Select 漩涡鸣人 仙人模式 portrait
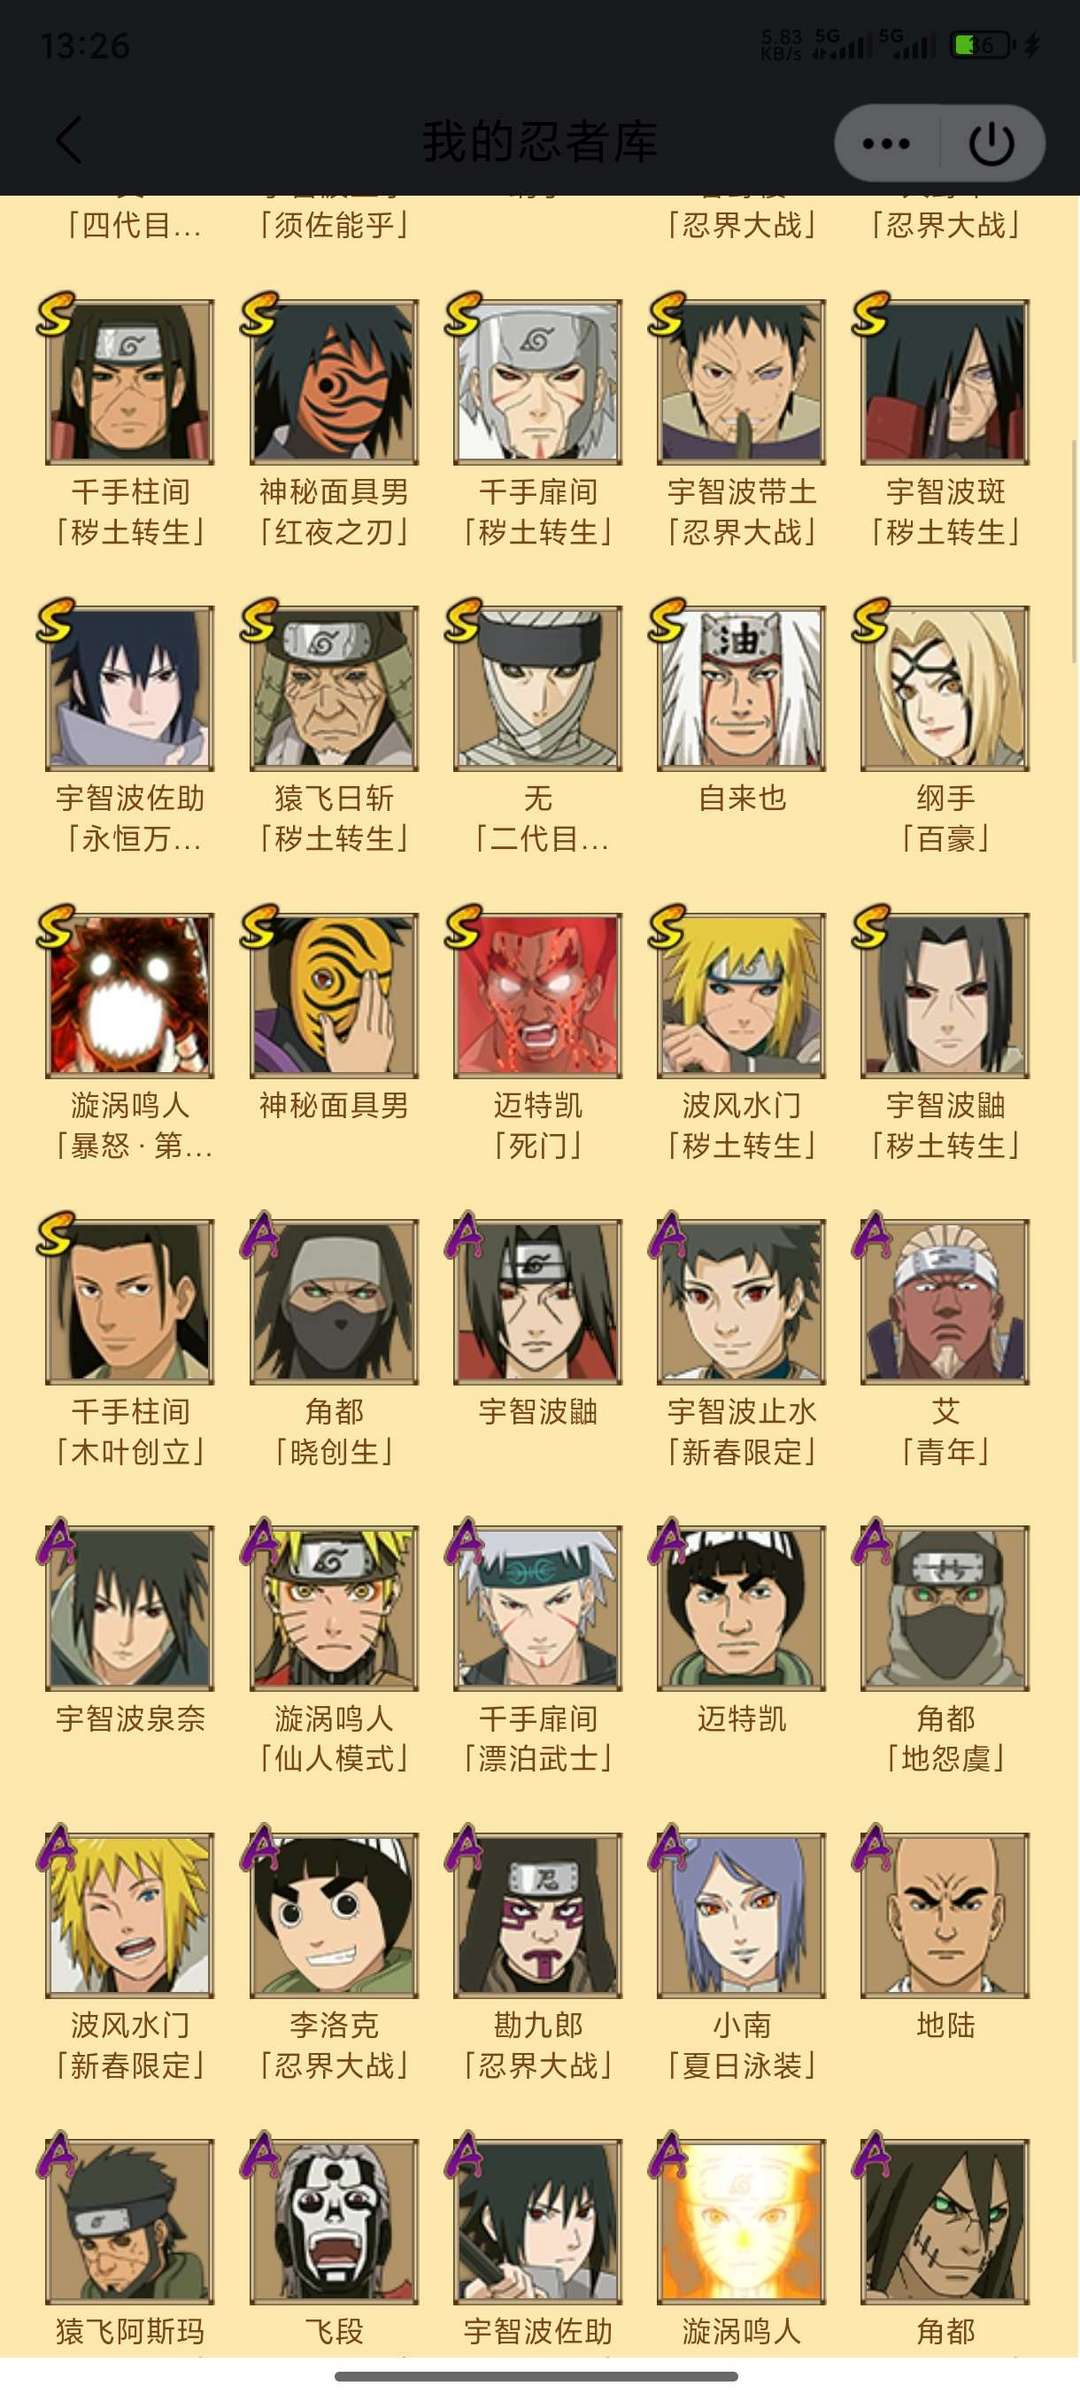 (x=334, y=1609)
